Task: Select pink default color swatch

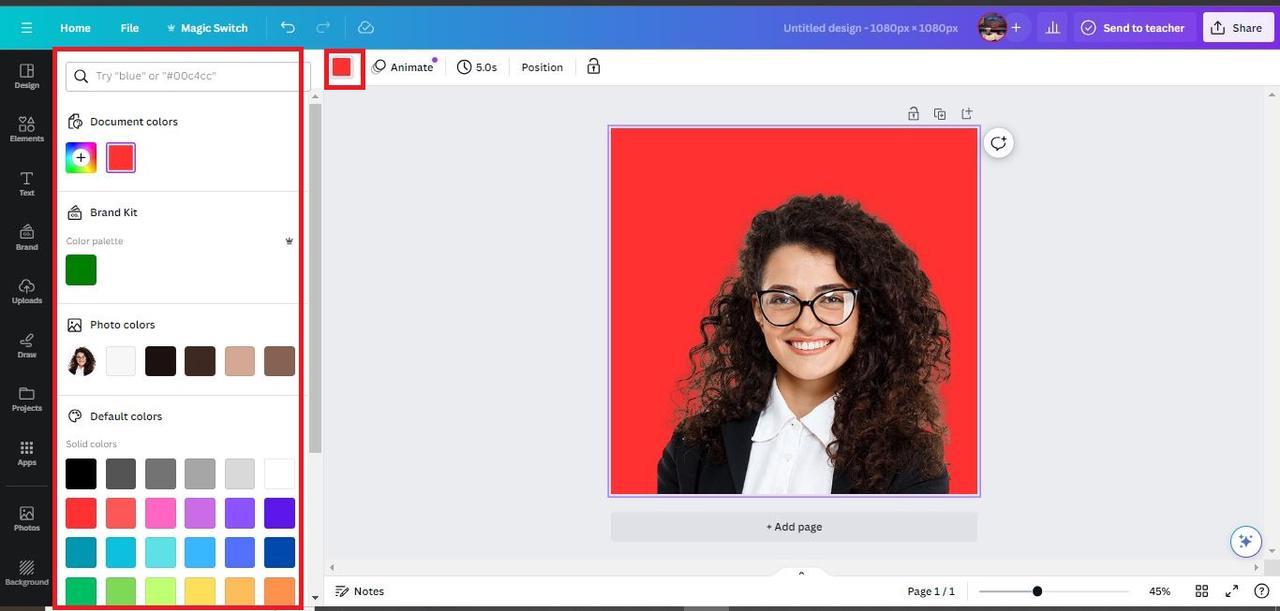Action: pyautogui.click(x=160, y=513)
